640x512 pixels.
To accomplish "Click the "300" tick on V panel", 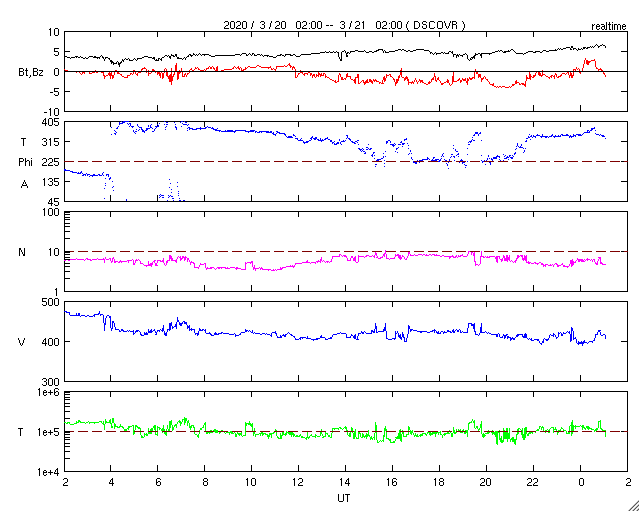I will [52, 381].
